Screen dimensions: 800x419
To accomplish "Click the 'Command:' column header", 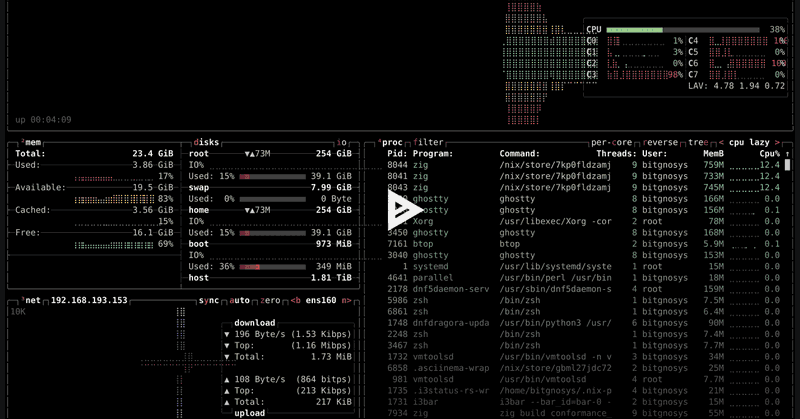I will click(x=519, y=154).
